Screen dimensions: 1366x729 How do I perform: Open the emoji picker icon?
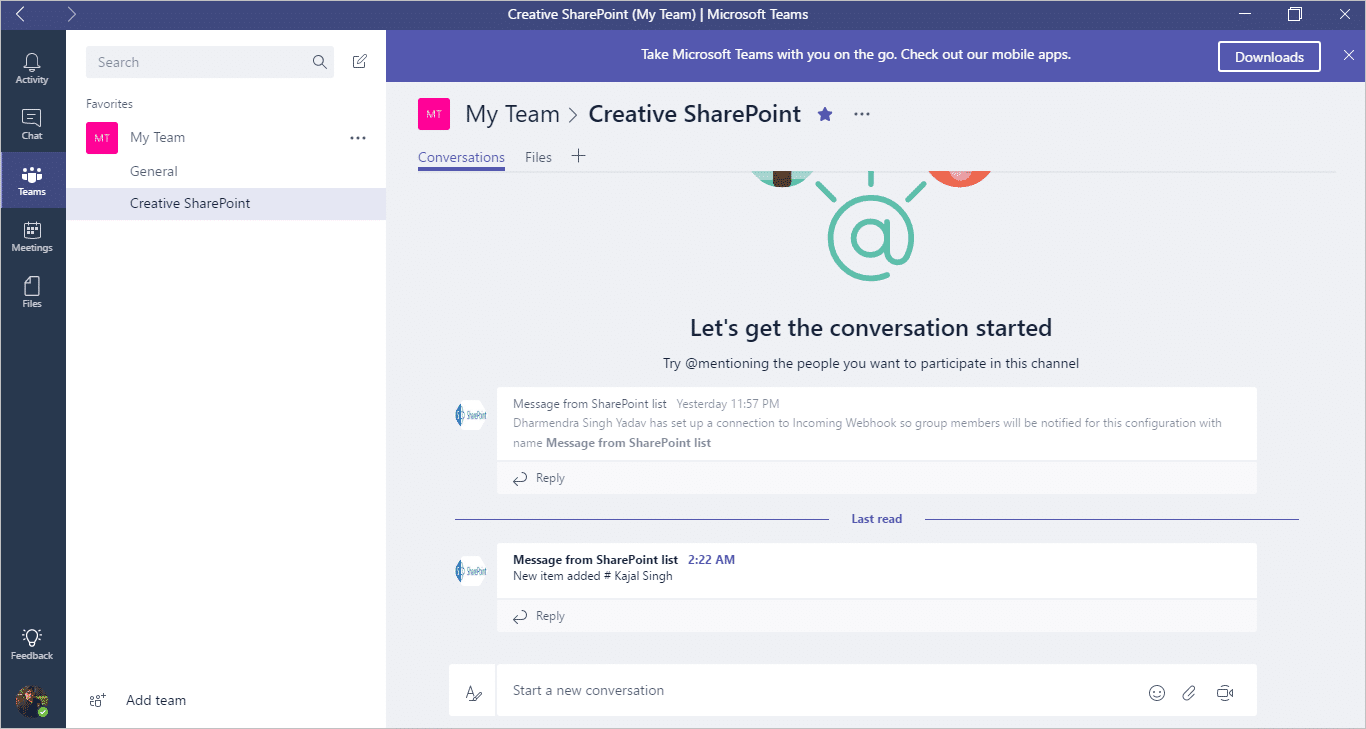coord(1157,692)
